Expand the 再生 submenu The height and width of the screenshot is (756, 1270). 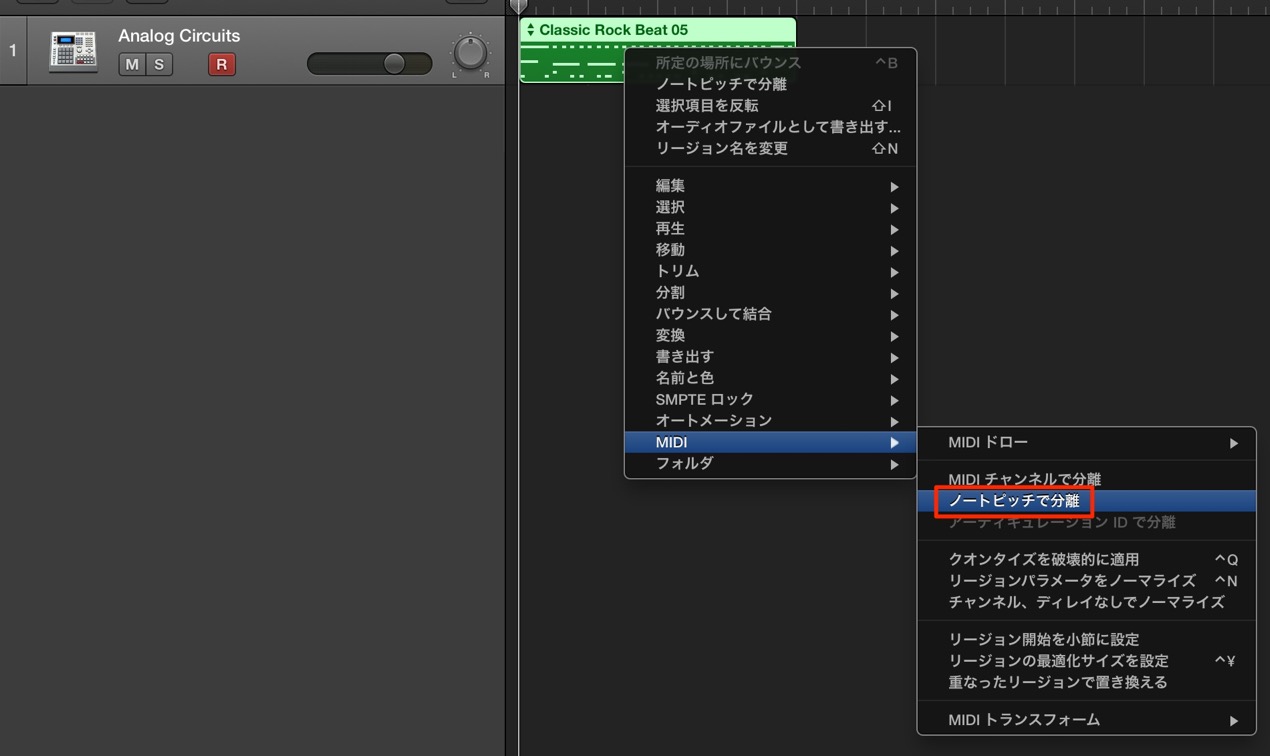click(x=770, y=229)
